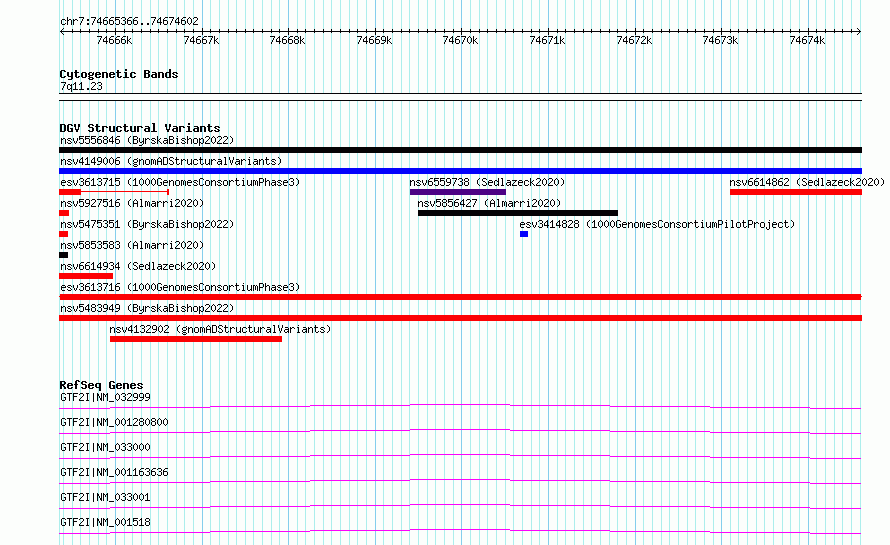
Task: Click nsv5856427 (Almarri2020) label
Action: (489, 203)
